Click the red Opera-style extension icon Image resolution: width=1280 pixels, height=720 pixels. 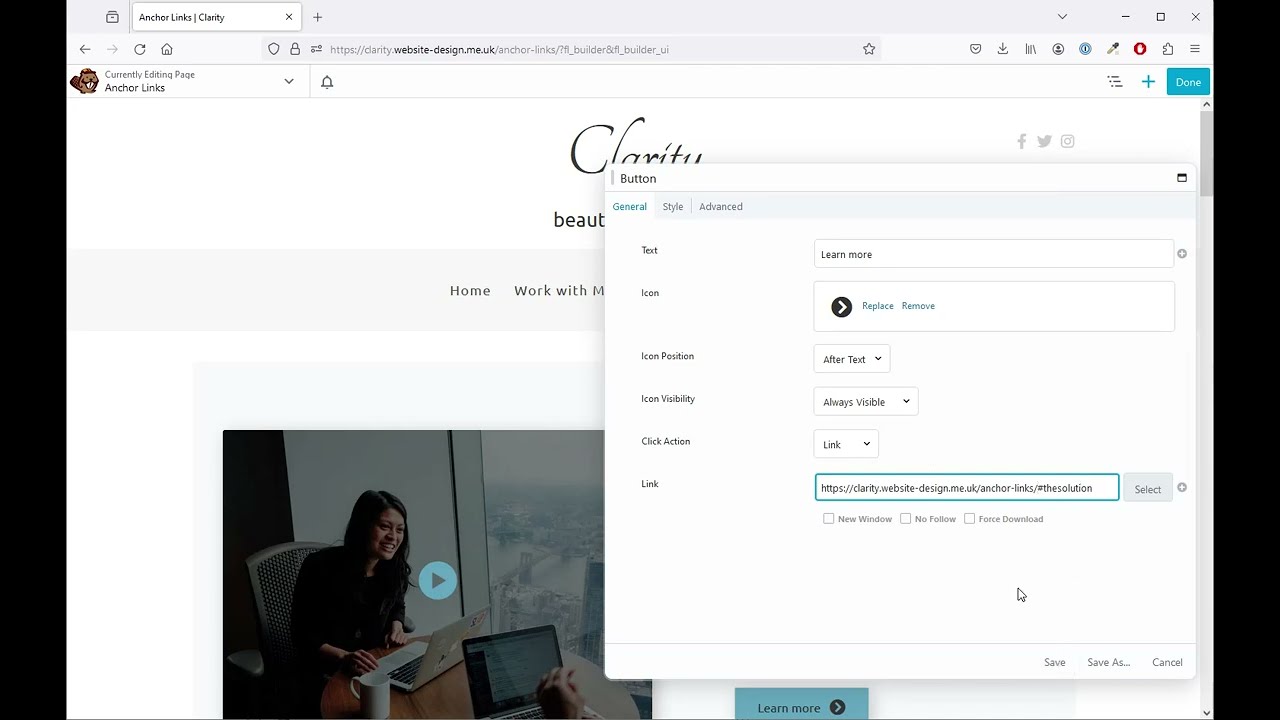point(1140,49)
